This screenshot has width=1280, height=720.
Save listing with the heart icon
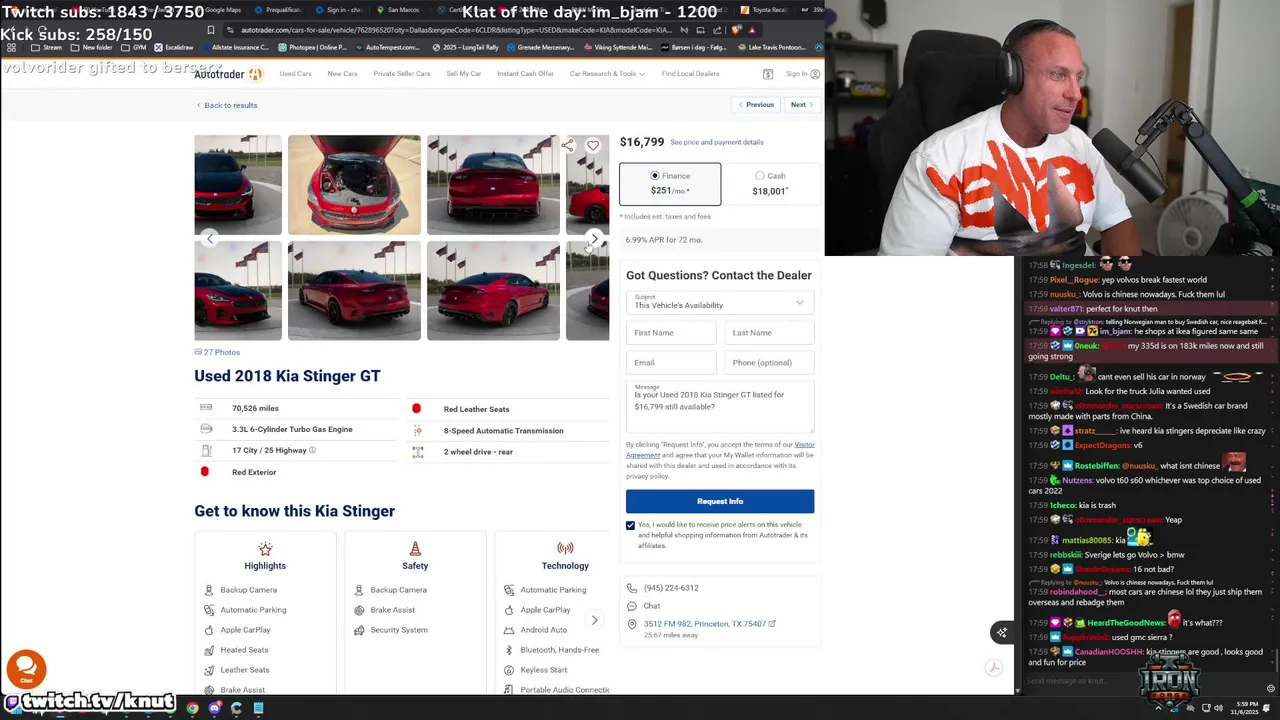[593, 146]
